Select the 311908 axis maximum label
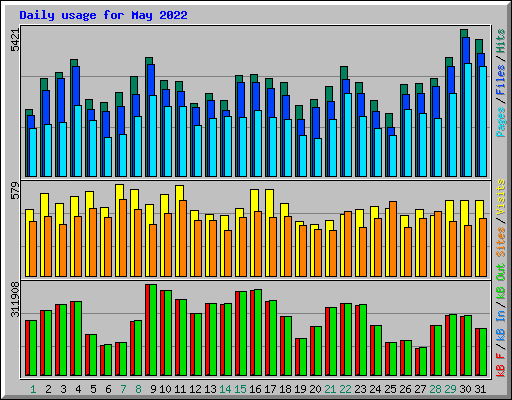The height and width of the screenshot is (400, 512). pos(15,300)
